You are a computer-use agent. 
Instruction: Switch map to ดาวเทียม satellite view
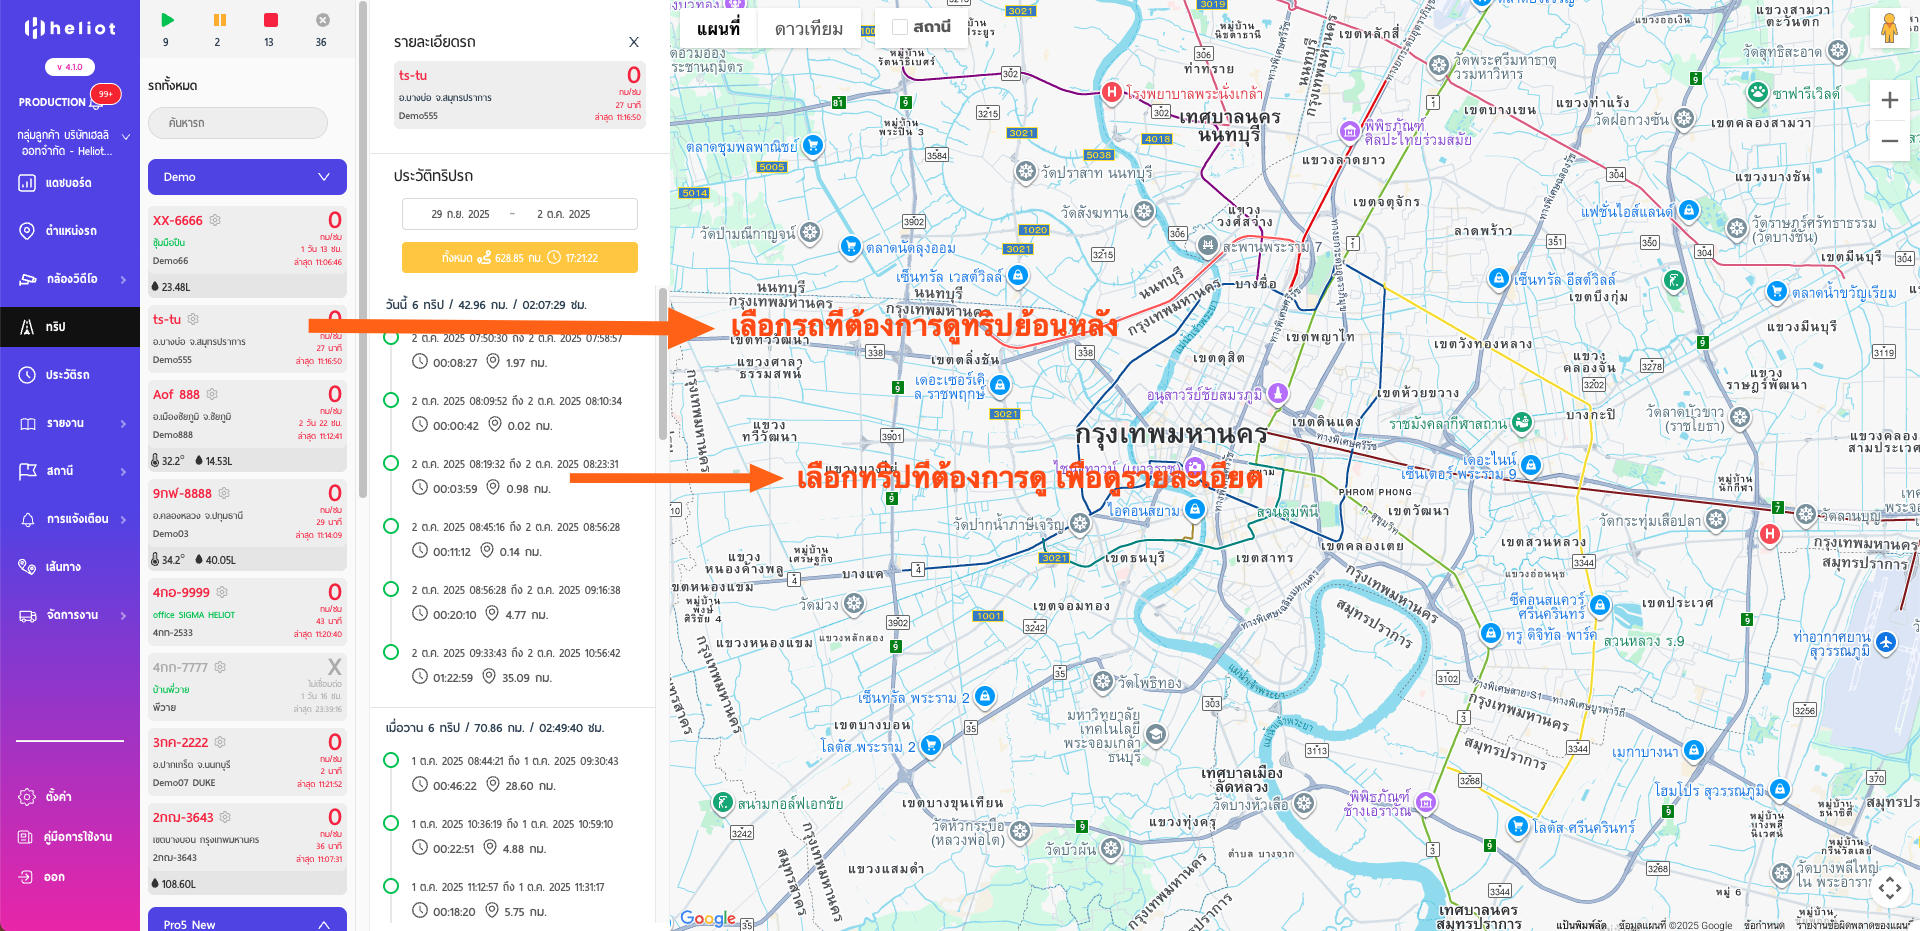pyautogui.click(x=808, y=29)
